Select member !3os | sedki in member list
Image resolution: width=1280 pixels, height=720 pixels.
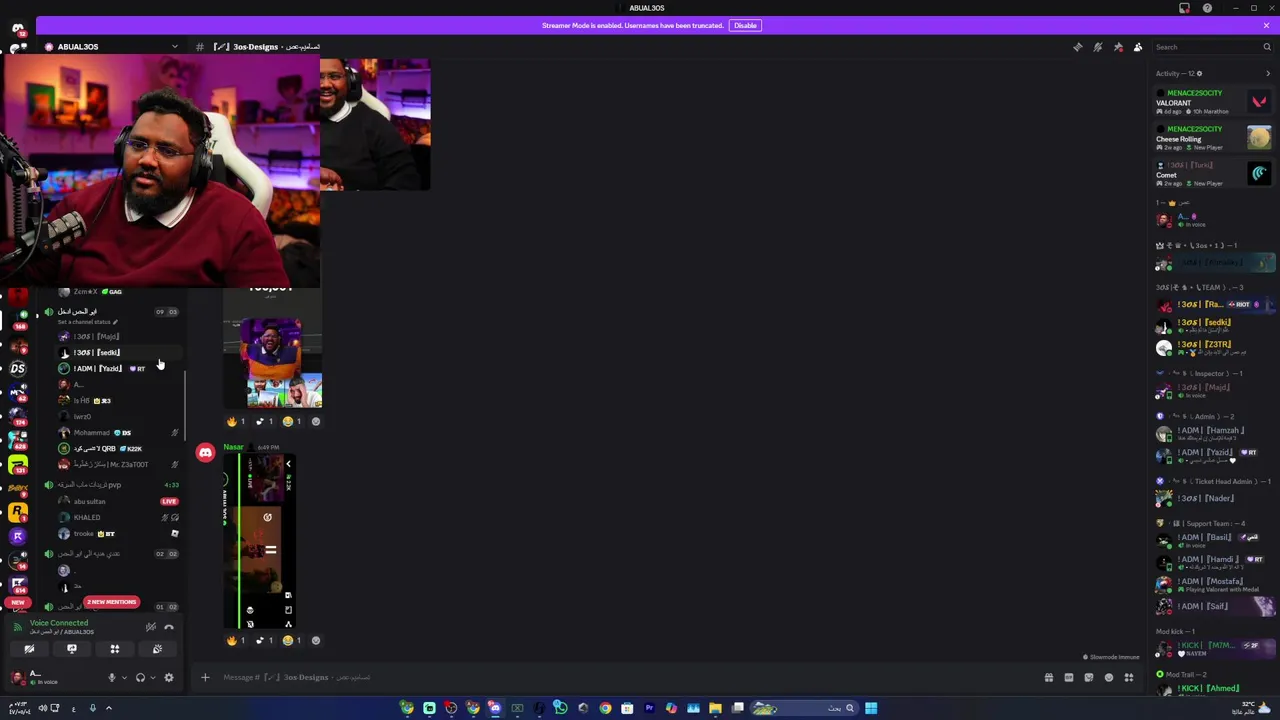pyautogui.click(x=1213, y=326)
